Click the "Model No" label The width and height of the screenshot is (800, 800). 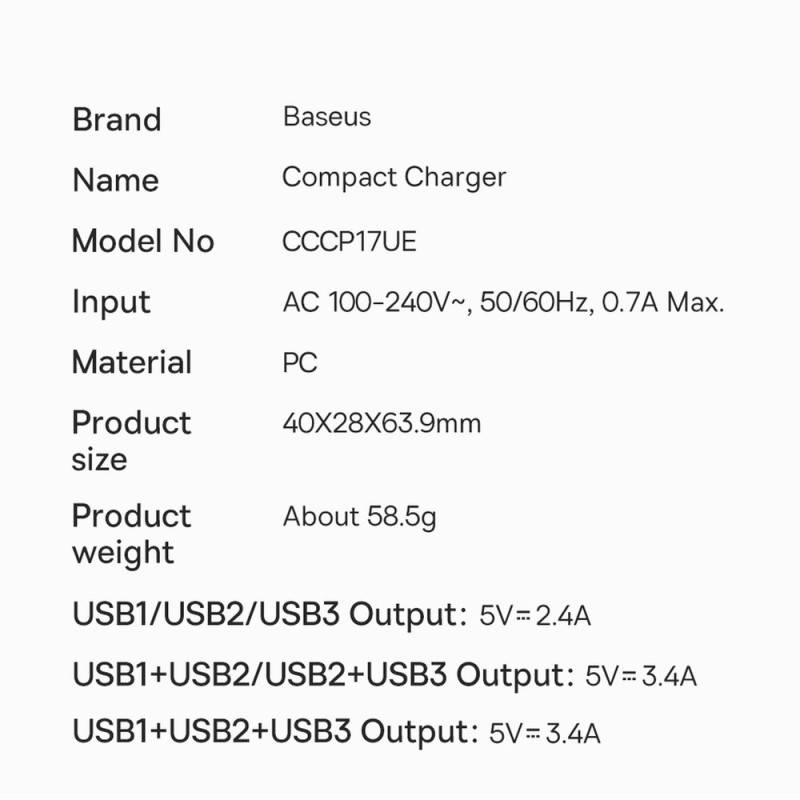tap(143, 241)
